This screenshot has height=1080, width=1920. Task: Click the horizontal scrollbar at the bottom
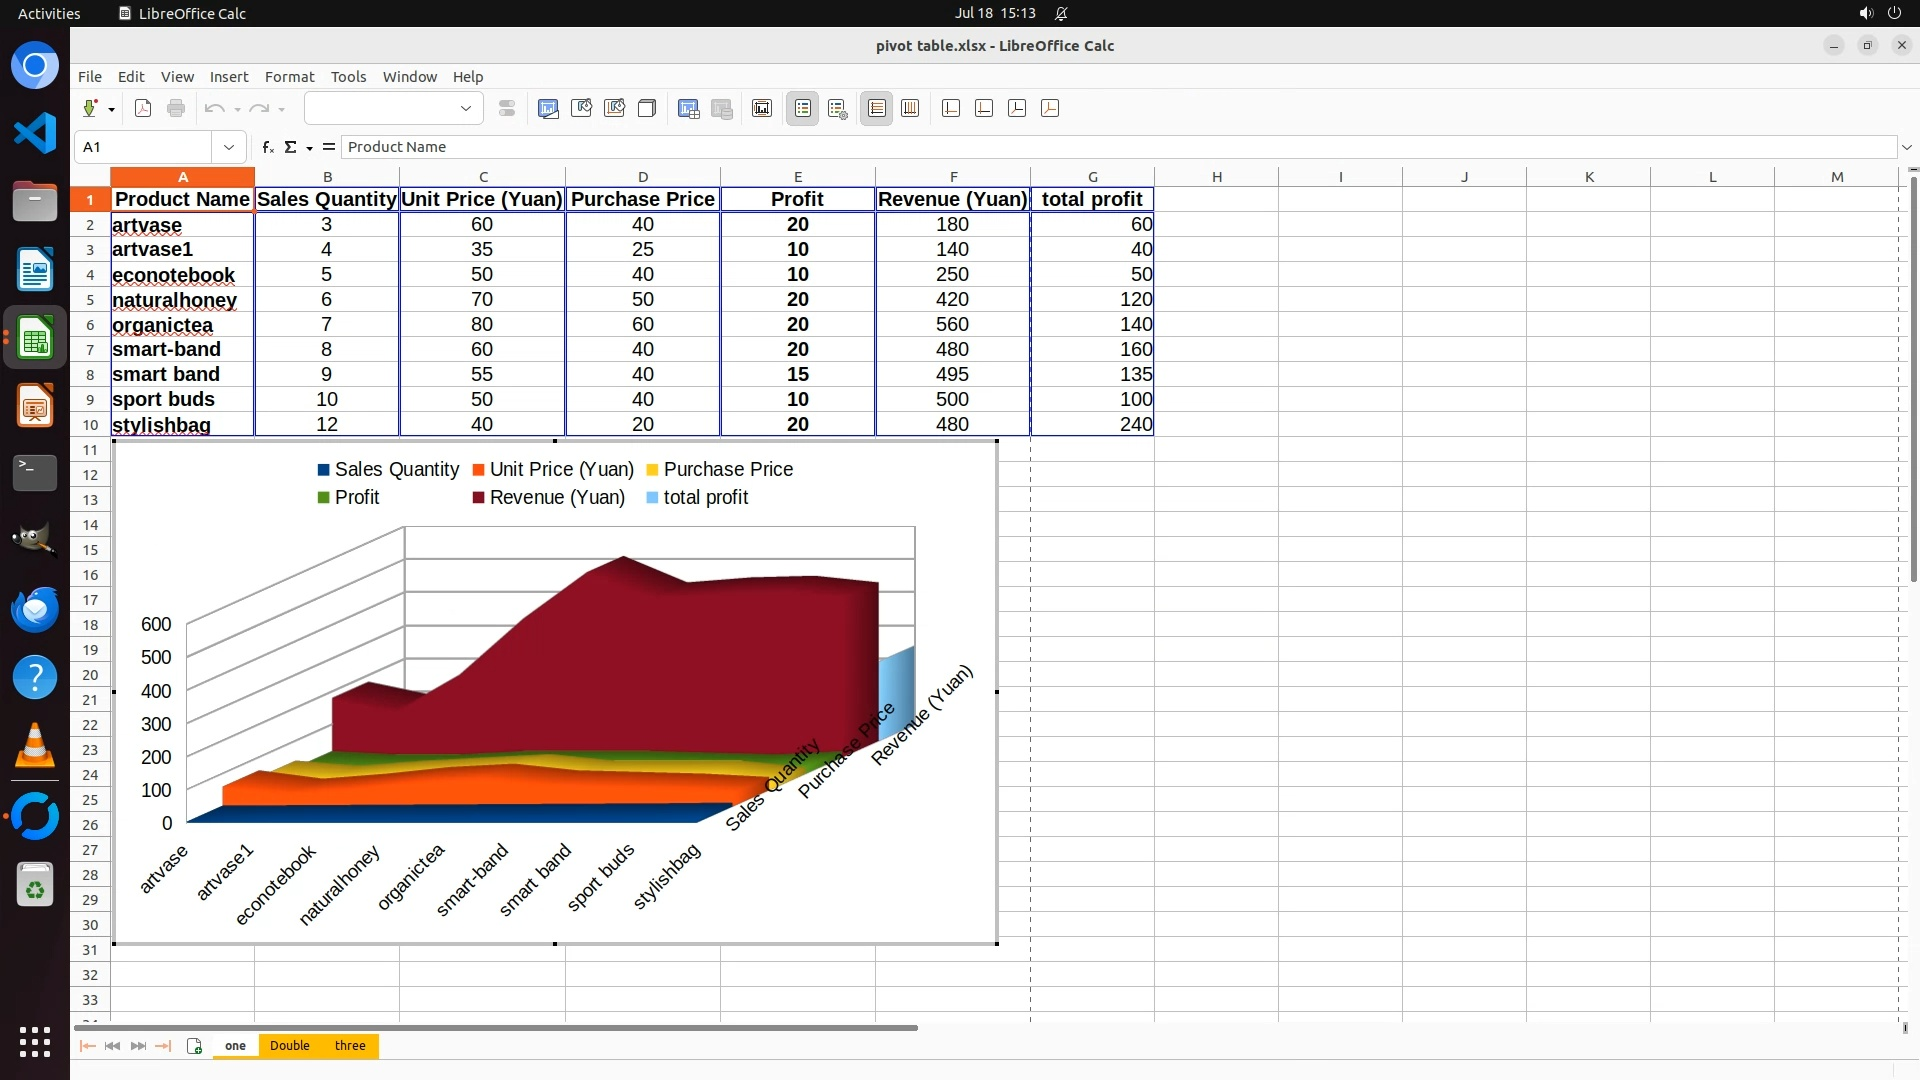(x=495, y=1027)
